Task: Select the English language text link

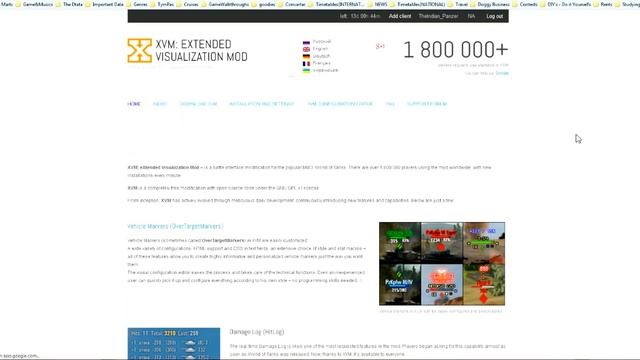Action: point(320,49)
